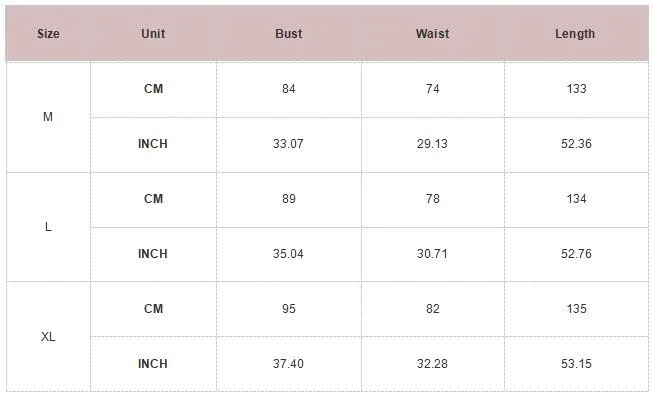Click the Unit column header
Viewport: 655px width, 398px height.
point(153,33)
